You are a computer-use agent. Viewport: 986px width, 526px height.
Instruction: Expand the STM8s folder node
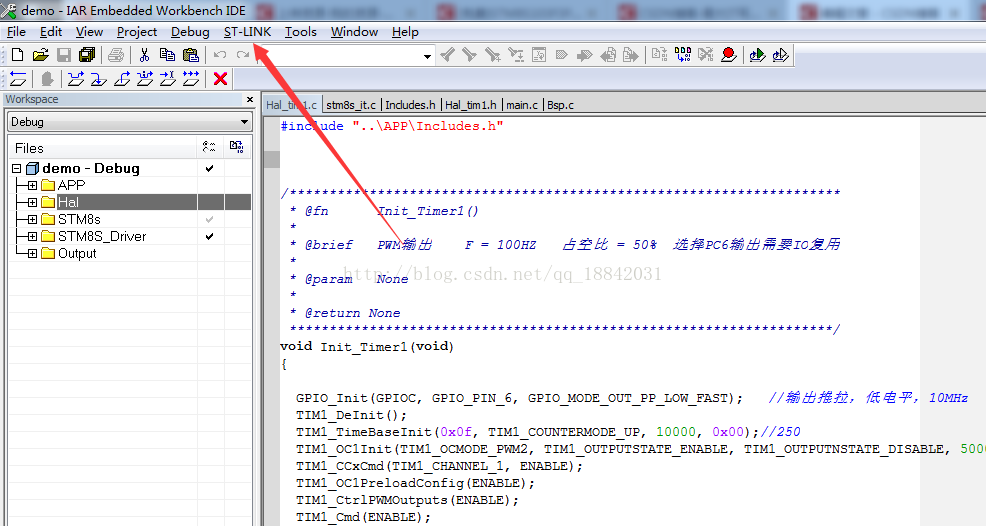32,219
